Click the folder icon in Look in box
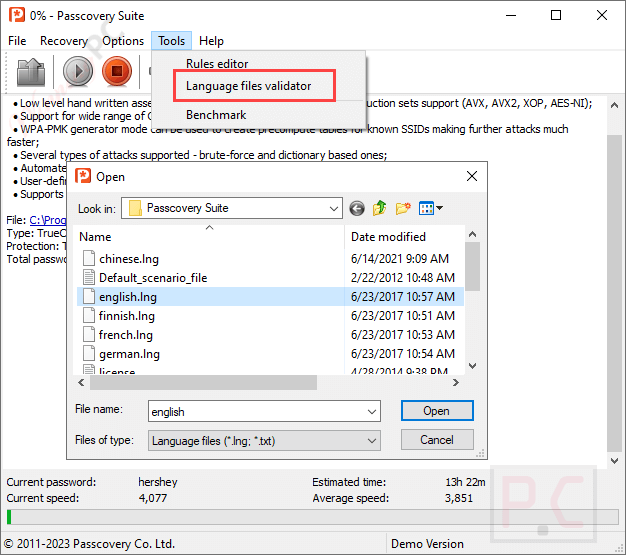The height and width of the screenshot is (555, 626). (x=135, y=208)
